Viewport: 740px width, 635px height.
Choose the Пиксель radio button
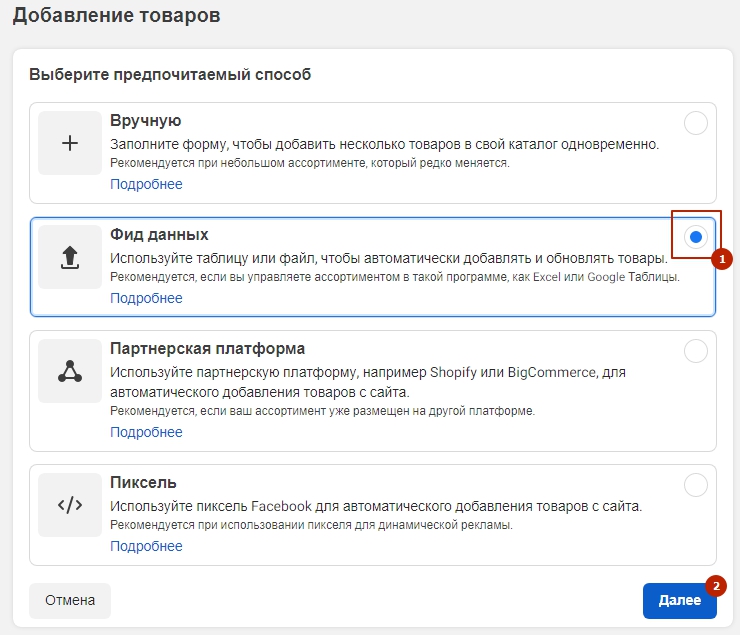[695, 485]
